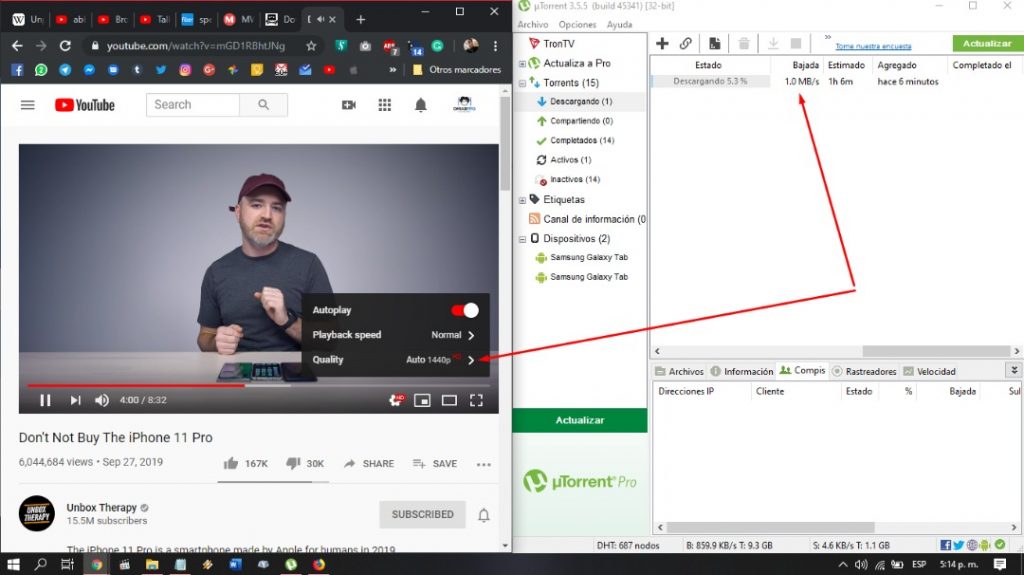Create new torrent file icon in uTorrent

point(714,44)
